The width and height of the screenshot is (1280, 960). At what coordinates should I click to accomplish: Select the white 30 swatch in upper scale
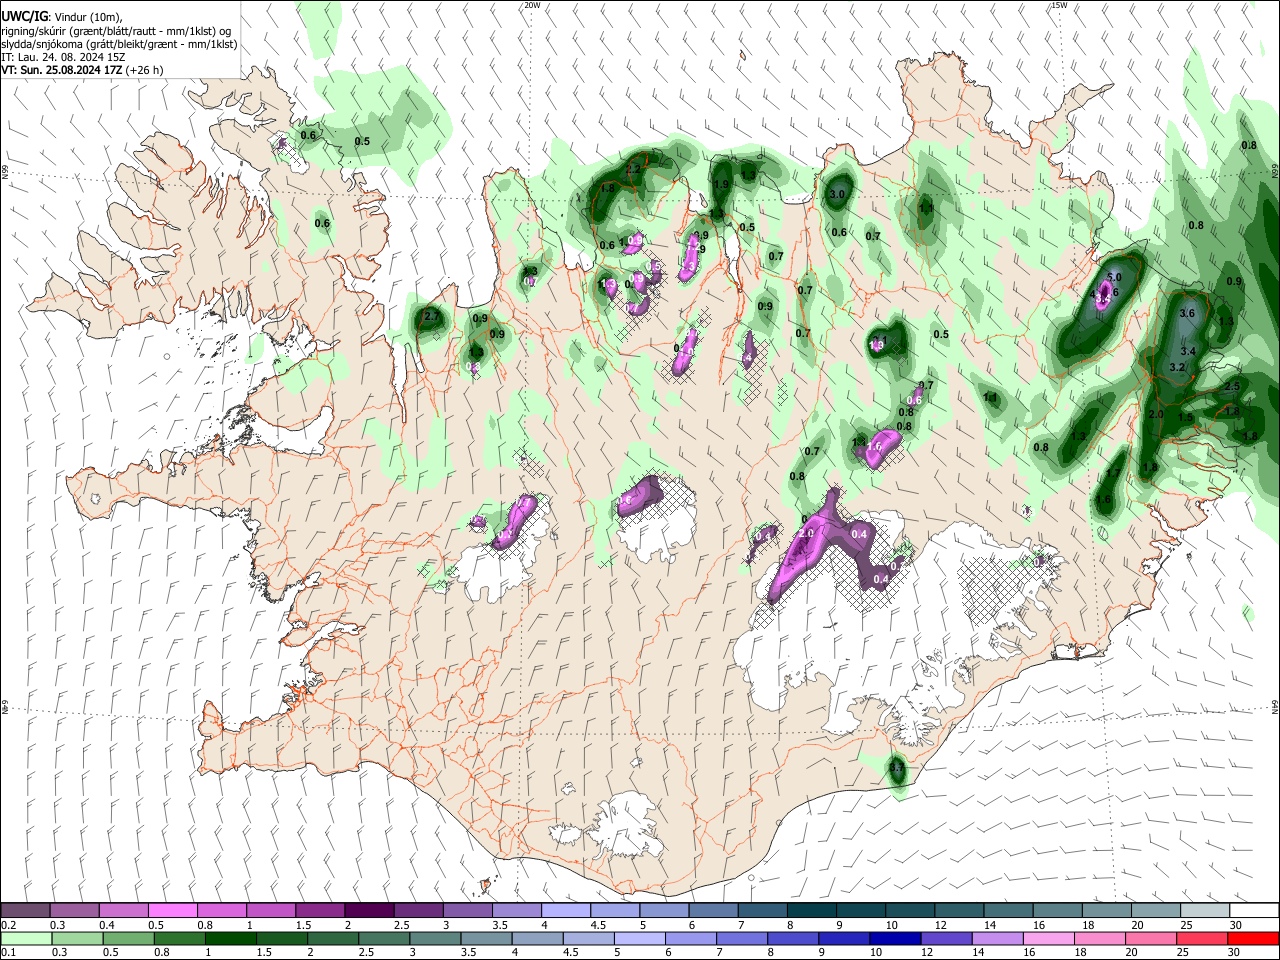coord(1254,911)
